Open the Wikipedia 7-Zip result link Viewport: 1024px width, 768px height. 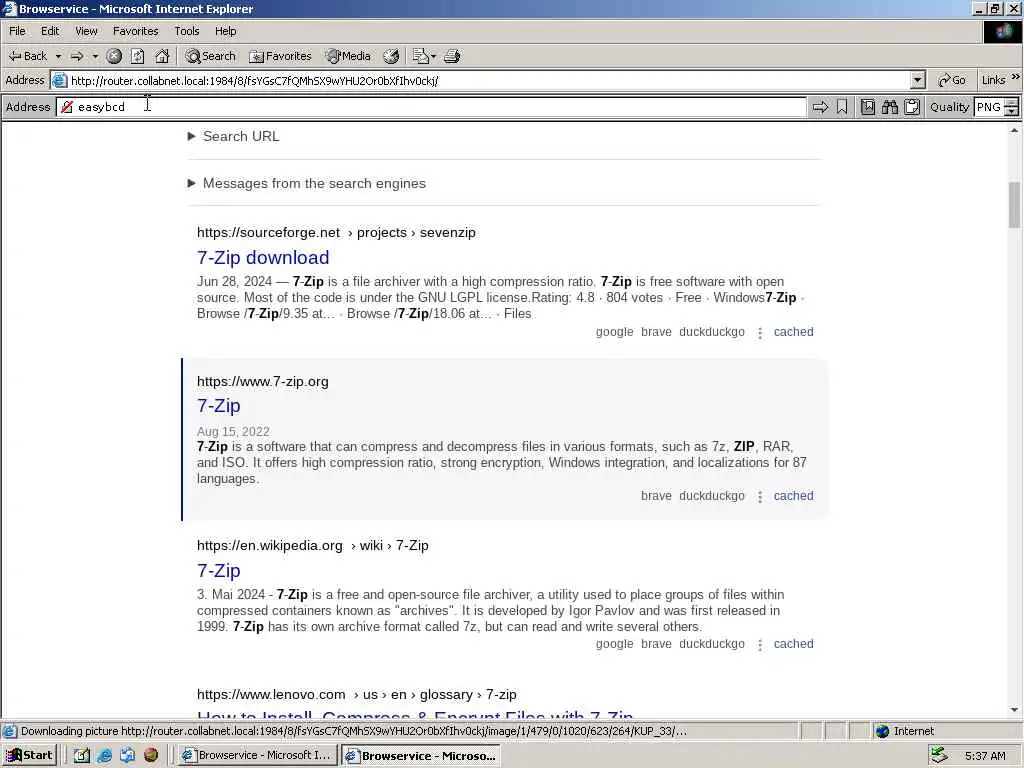point(219,570)
